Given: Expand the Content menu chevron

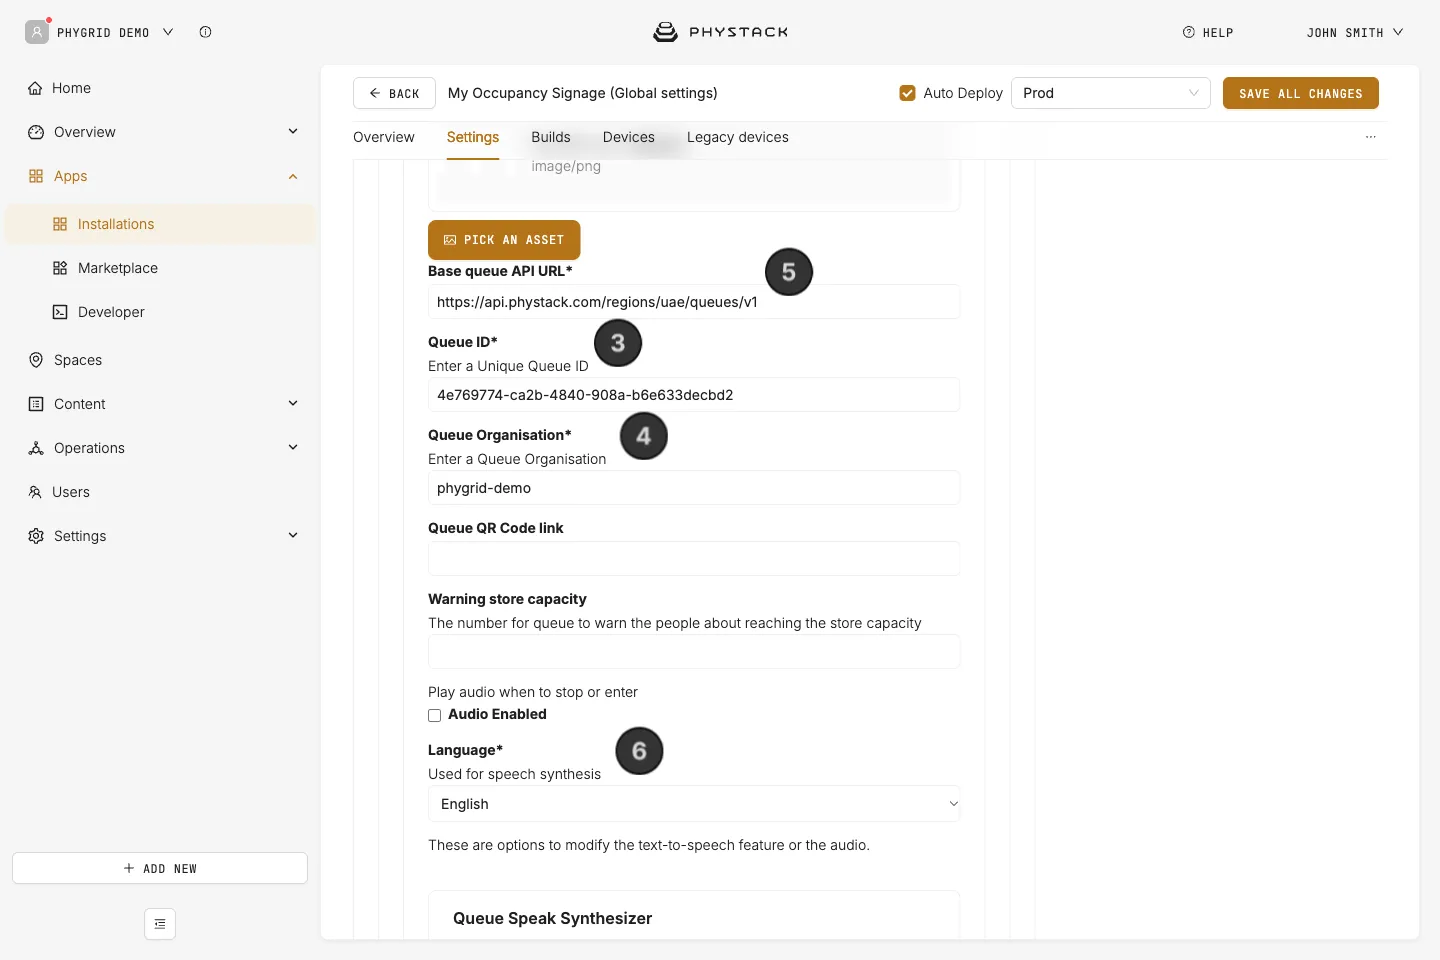Looking at the screenshot, I should tap(293, 404).
